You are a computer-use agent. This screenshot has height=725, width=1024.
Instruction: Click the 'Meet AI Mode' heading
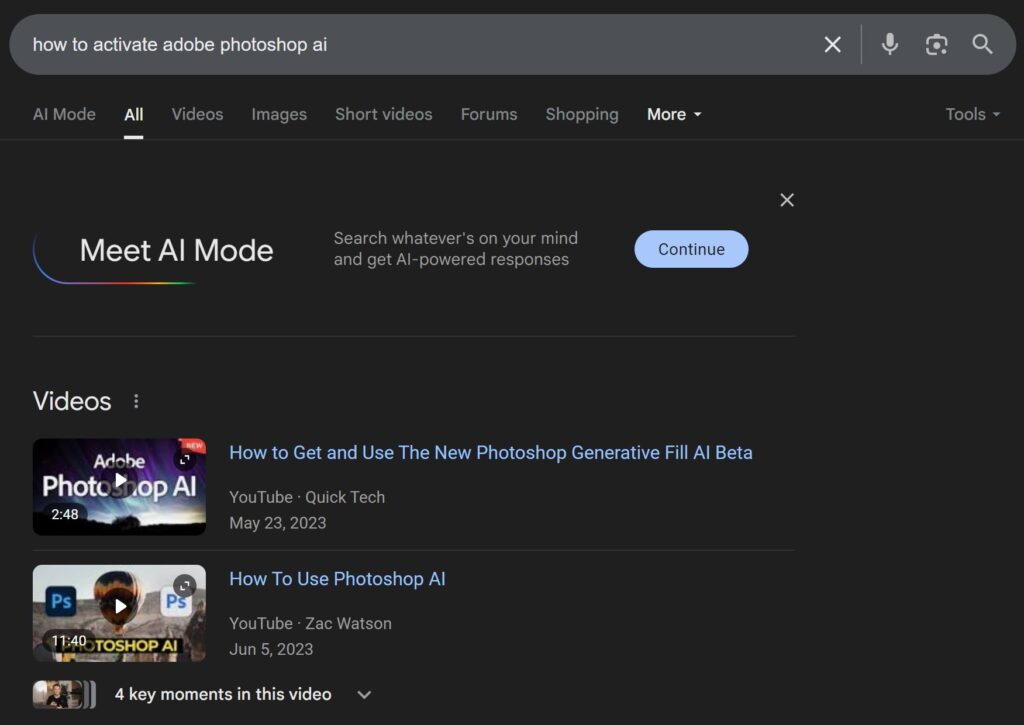(176, 250)
